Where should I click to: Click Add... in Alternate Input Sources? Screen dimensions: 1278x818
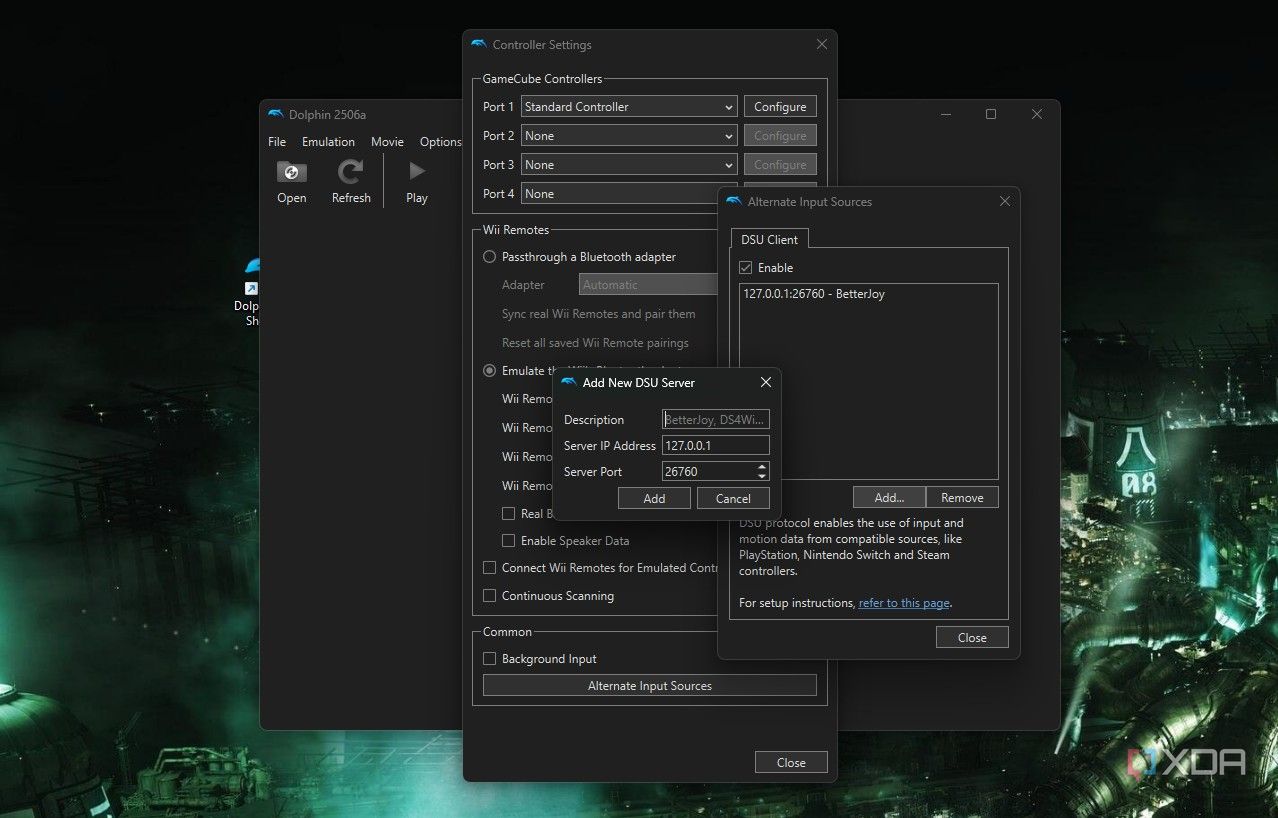coord(889,498)
